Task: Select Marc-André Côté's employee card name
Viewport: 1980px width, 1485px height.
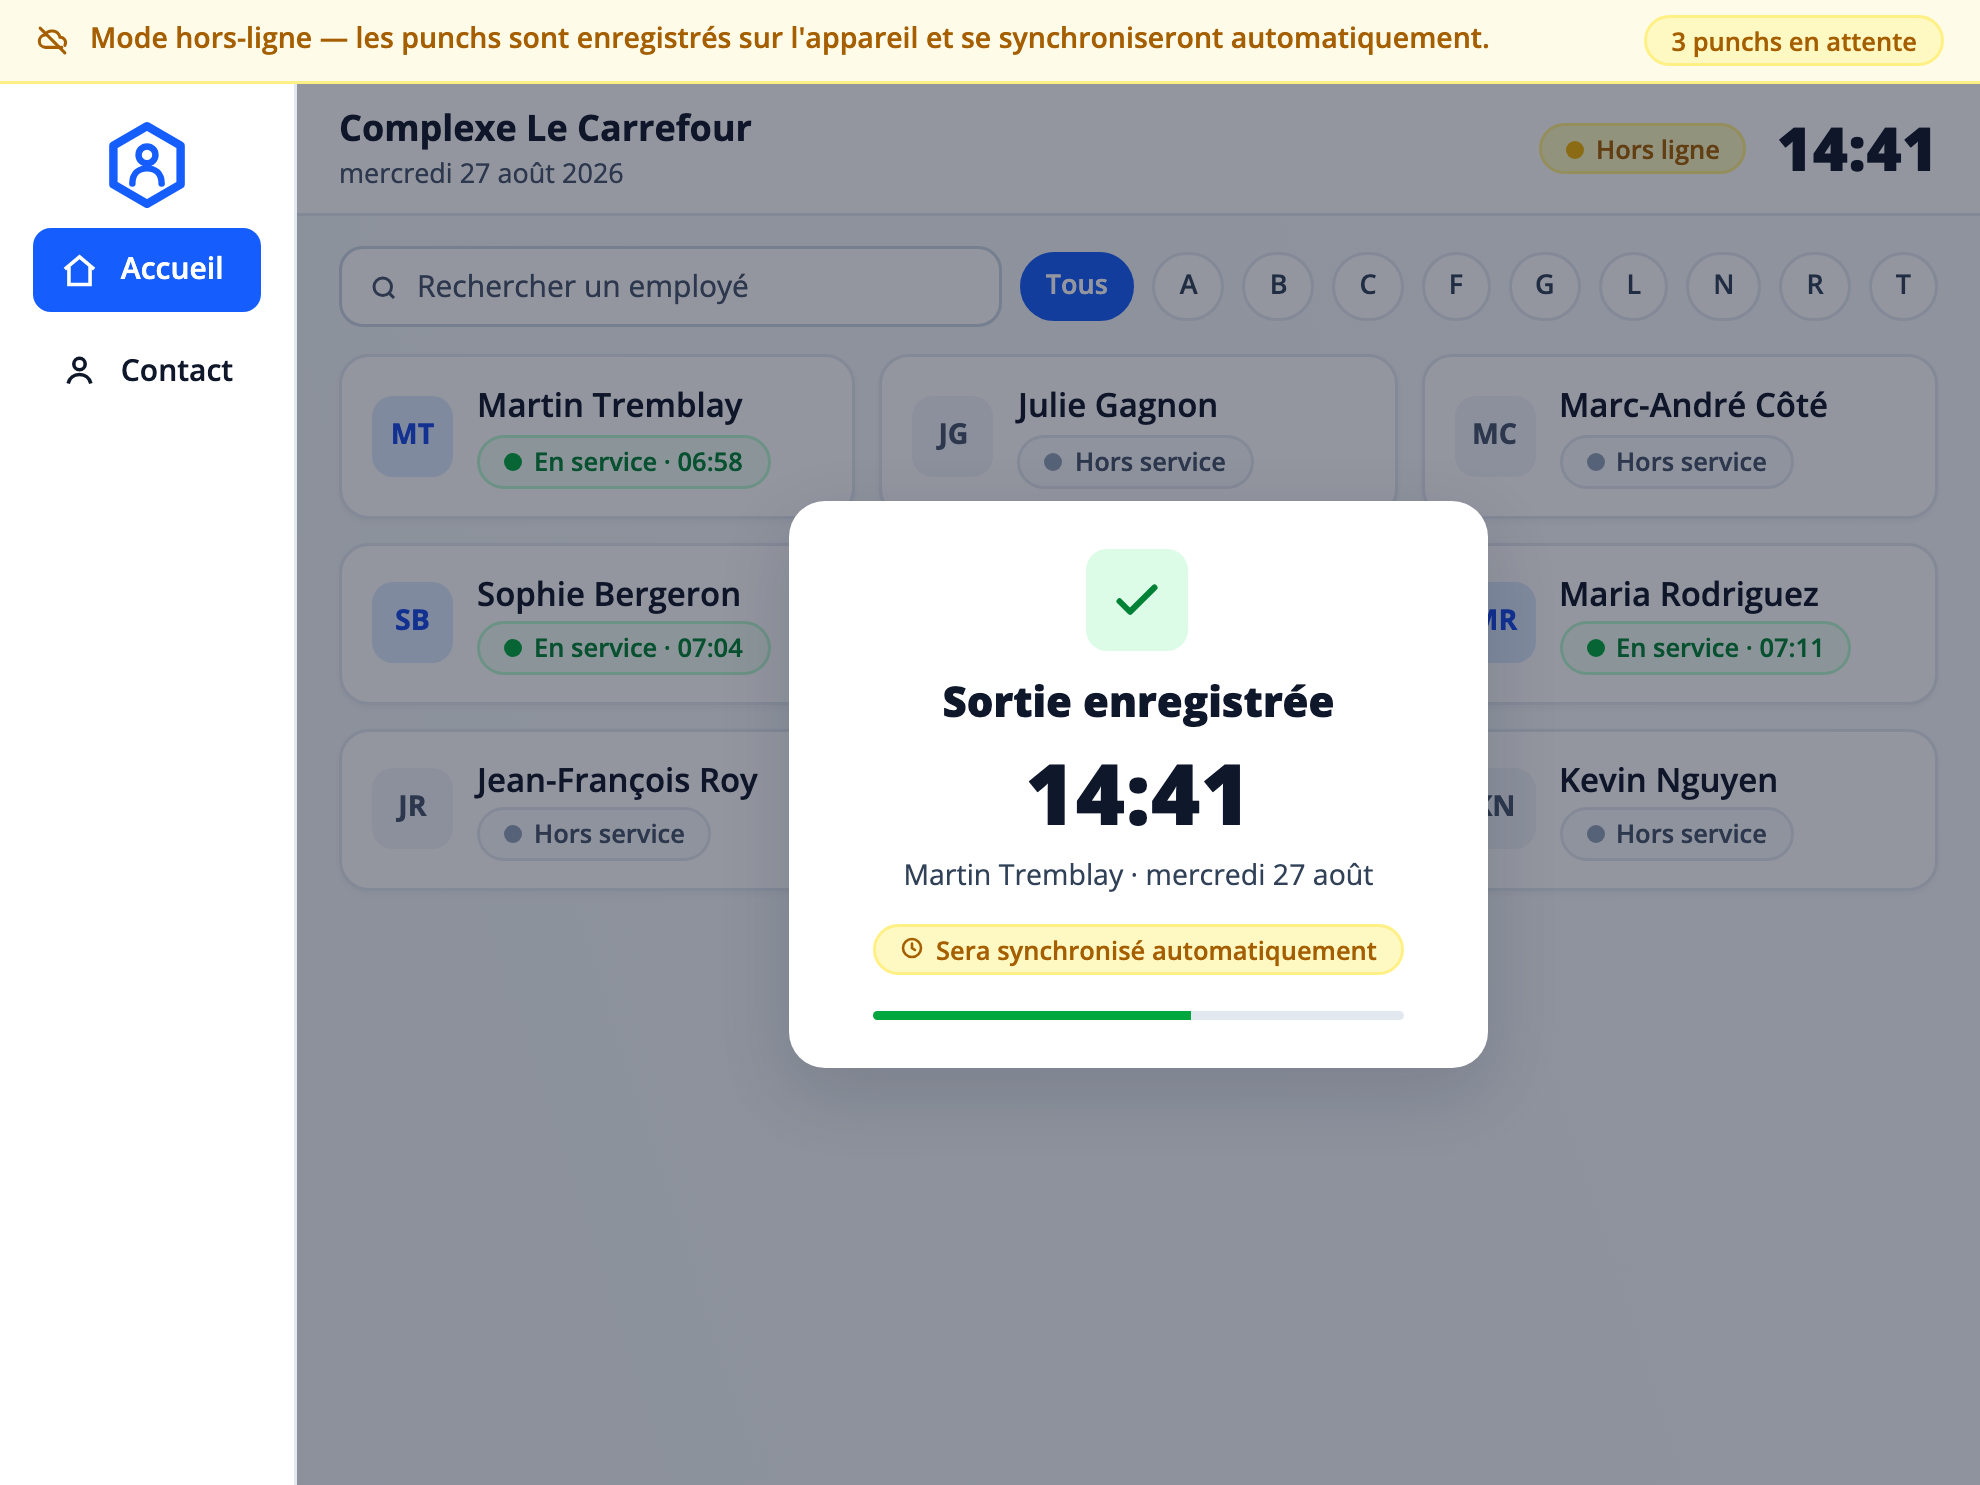Action: [1693, 406]
